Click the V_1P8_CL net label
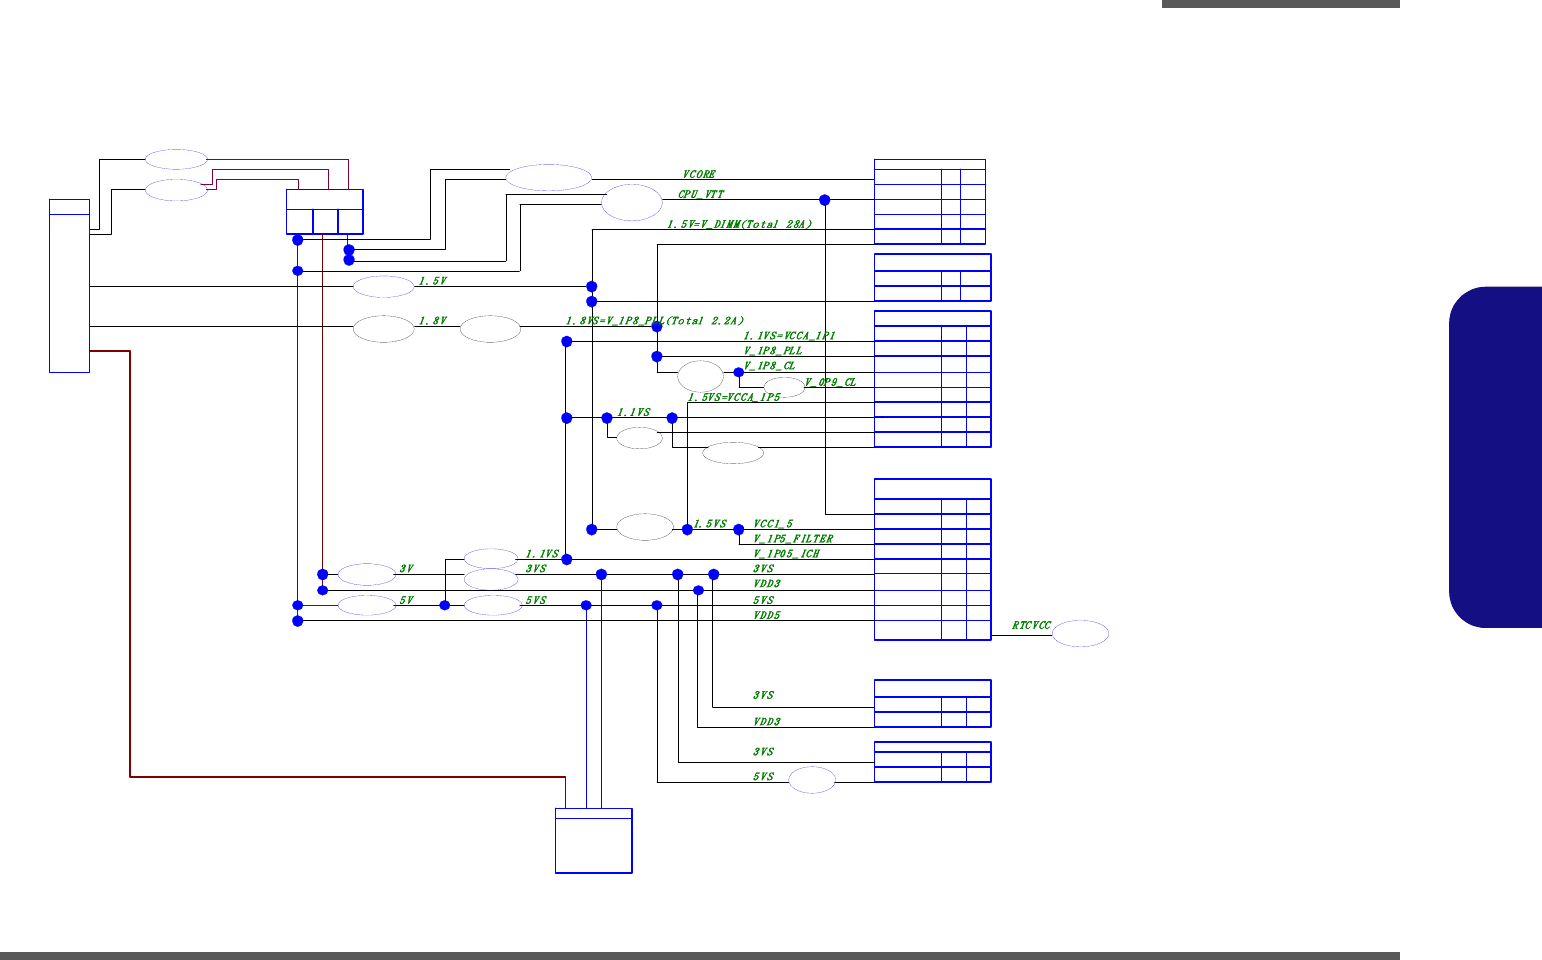This screenshot has height=960, width=1542. pos(769,366)
